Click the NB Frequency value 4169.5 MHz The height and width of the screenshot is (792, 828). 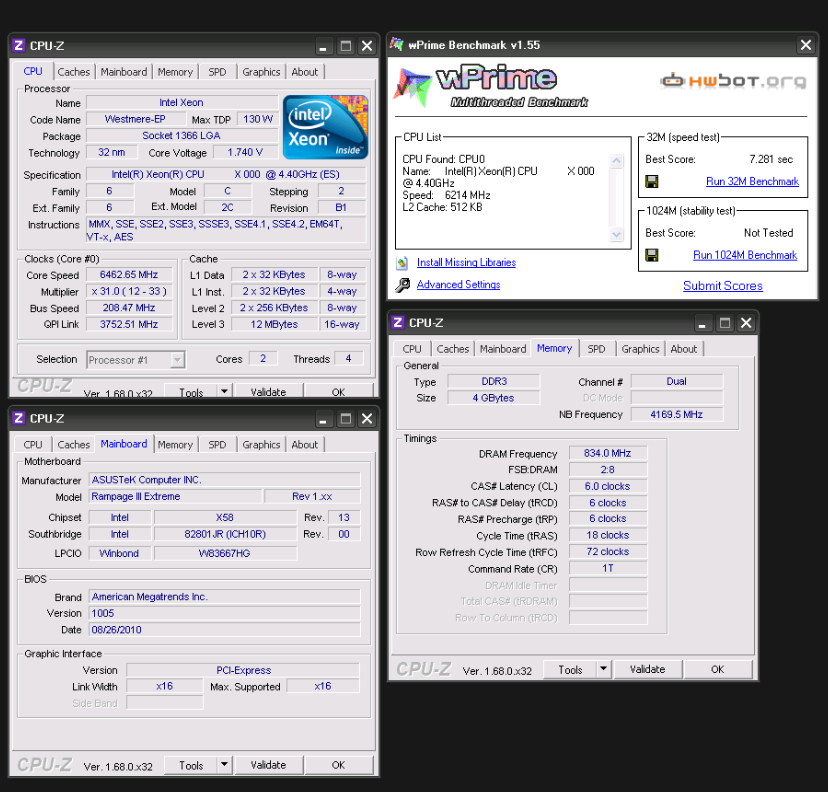676,414
